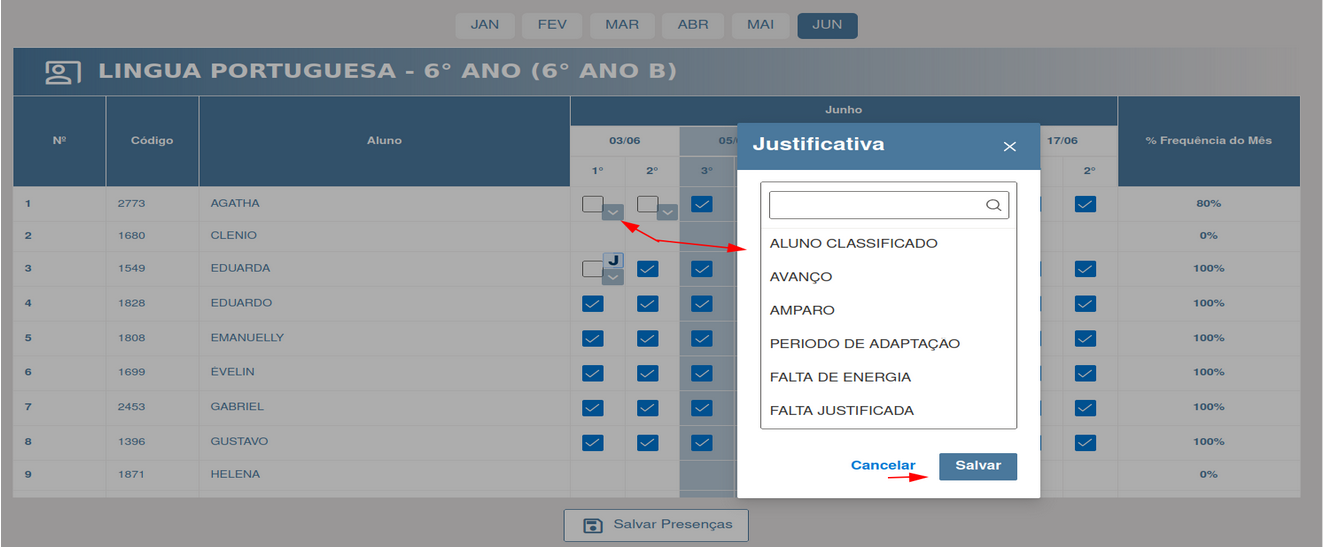This screenshot has width=1324, height=547.
Task: Click the student icon beside LINGUA PORTUGUESA title
Action: (63, 72)
